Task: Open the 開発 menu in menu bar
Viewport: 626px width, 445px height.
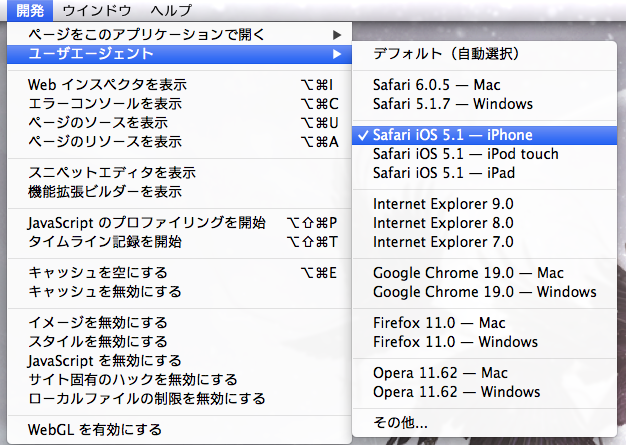Action: click(x=30, y=10)
